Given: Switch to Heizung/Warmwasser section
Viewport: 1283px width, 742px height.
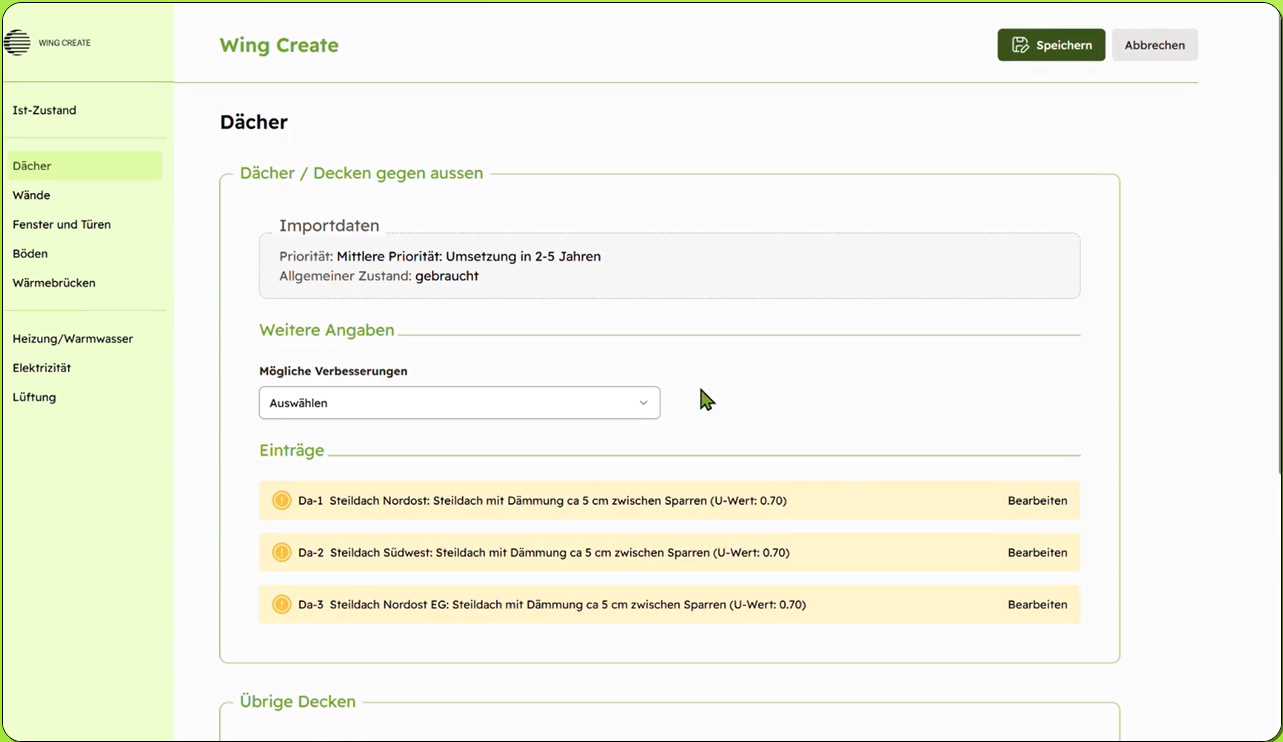Looking at the screenshot, I should point(73,339).
